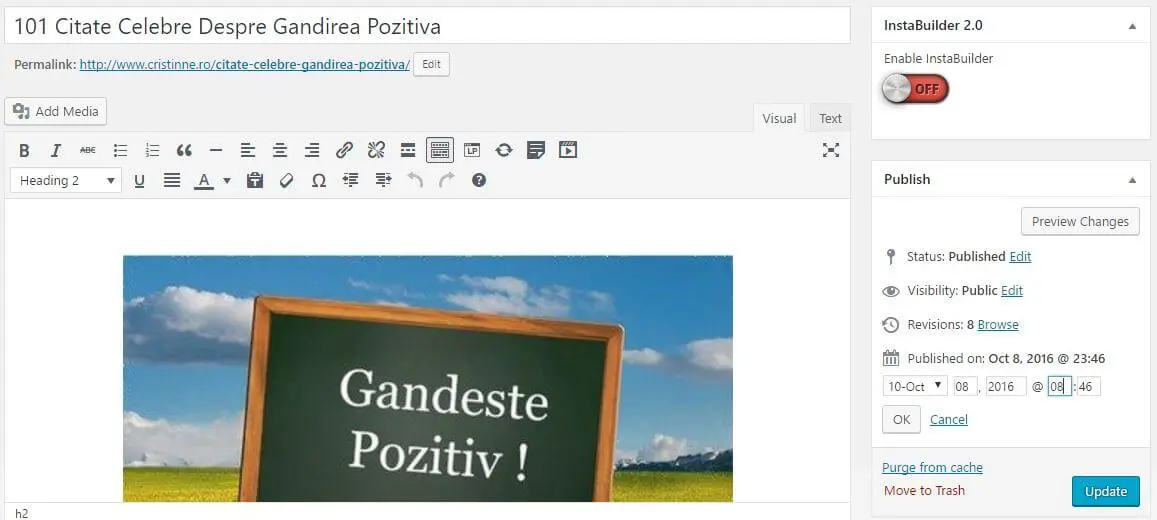Switch to the Visual editor tab

[x=779, y=118]
